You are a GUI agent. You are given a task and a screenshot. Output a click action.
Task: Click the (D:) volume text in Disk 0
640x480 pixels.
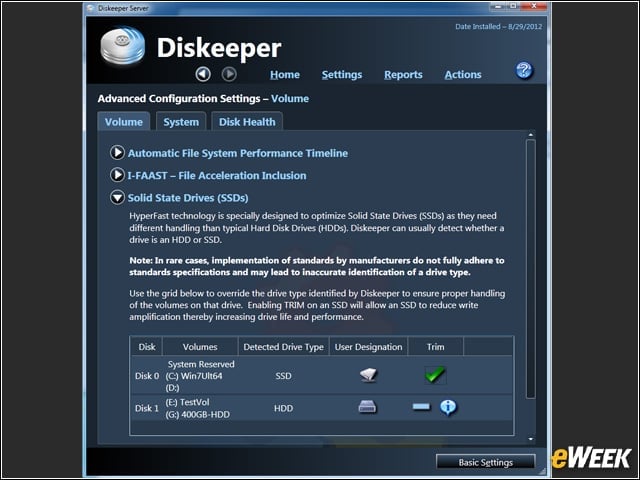coord(172,388)
